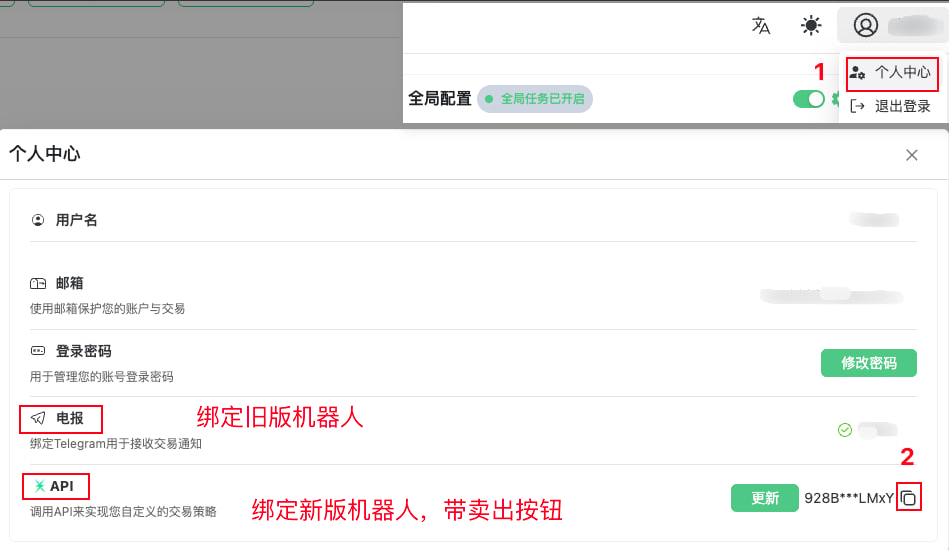Viewport: 949px width, 550px height.
Task: Click the Telegram paper plane icon
Action: pyautogui.click(x=38, y=418)
